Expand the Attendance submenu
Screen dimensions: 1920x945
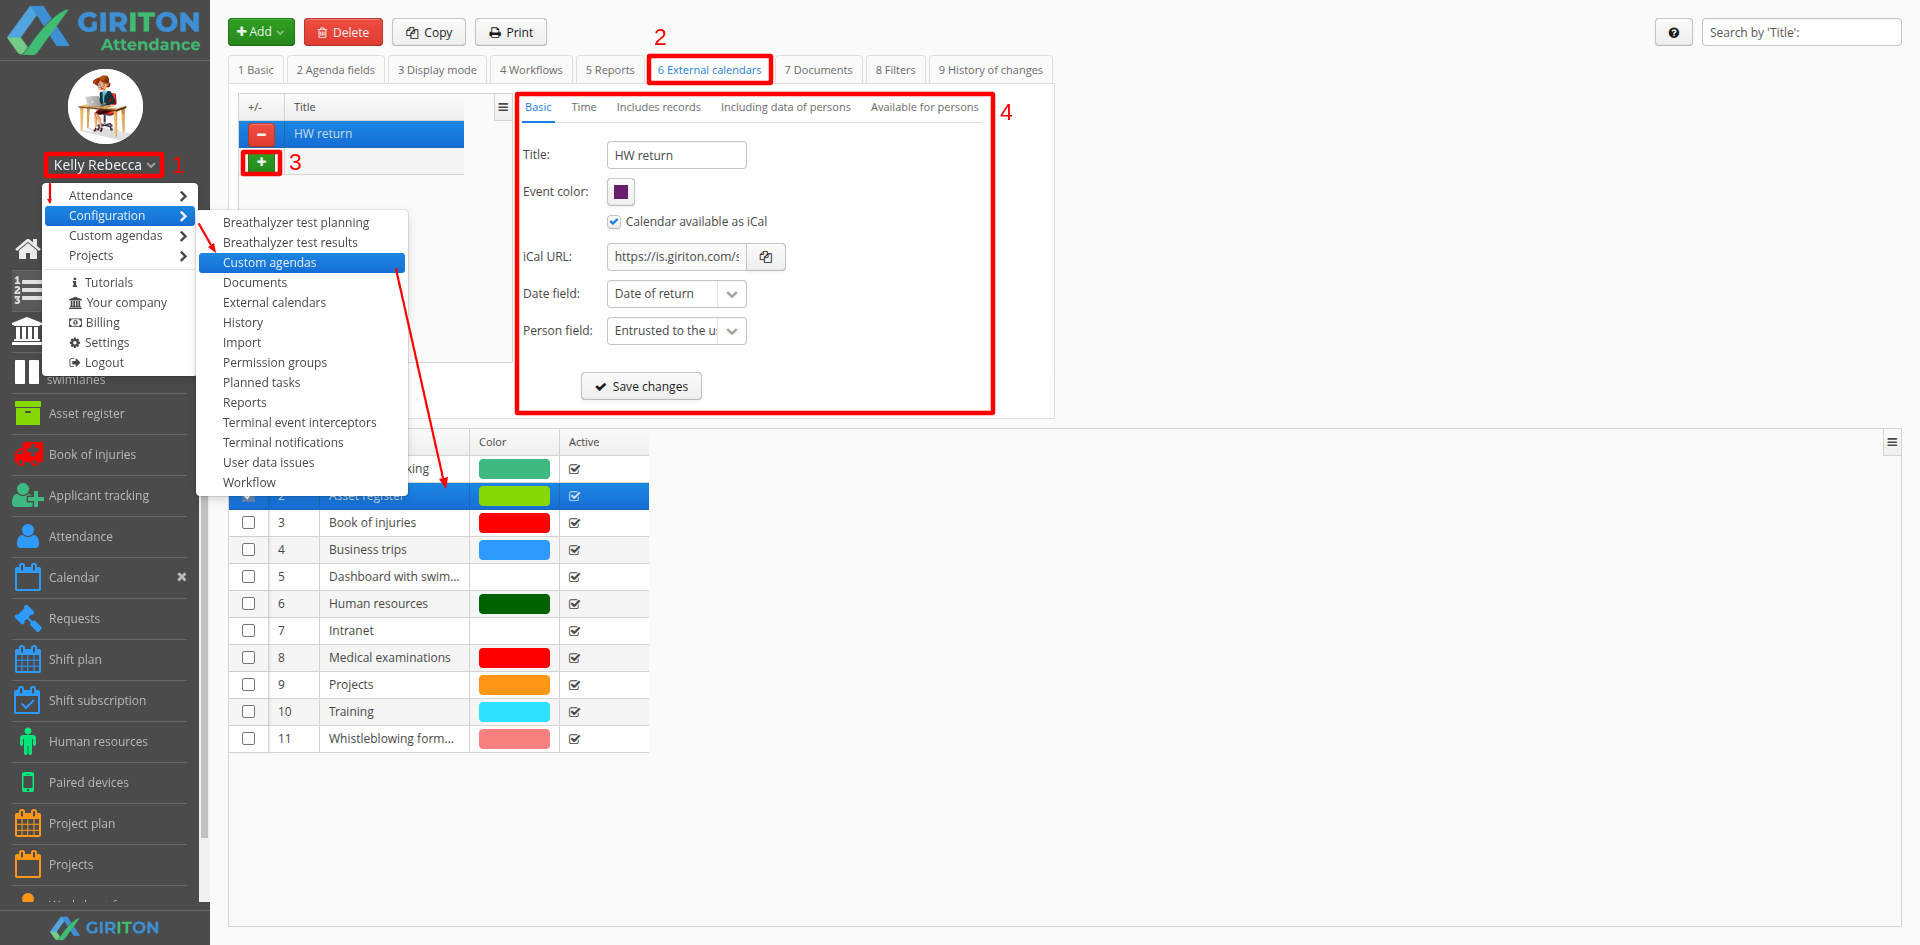tap(118, 196)
